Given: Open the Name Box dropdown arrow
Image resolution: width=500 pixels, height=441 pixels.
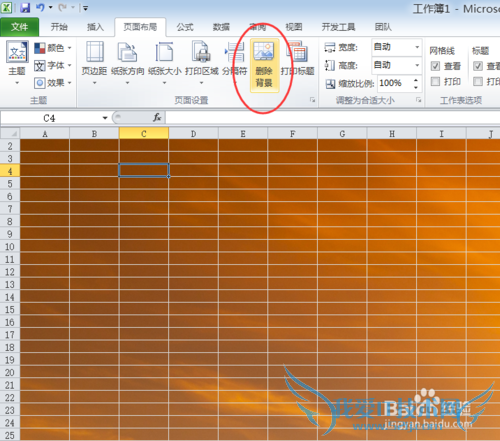Looking at the screenshot, I should [105, 118].
